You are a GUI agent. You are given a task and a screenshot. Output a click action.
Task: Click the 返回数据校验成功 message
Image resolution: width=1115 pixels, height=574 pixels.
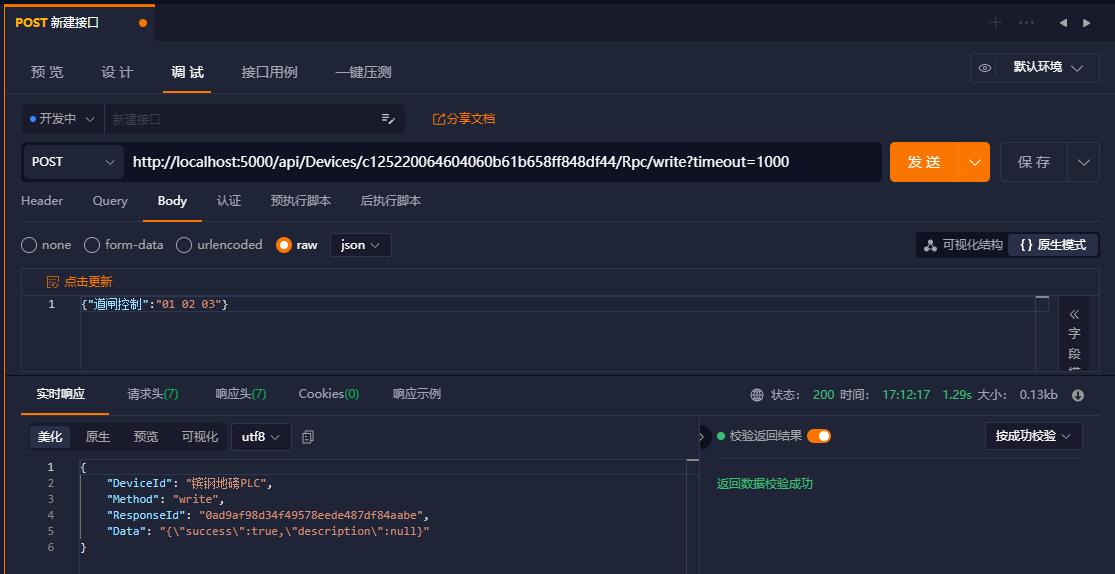tap(764, 484)
